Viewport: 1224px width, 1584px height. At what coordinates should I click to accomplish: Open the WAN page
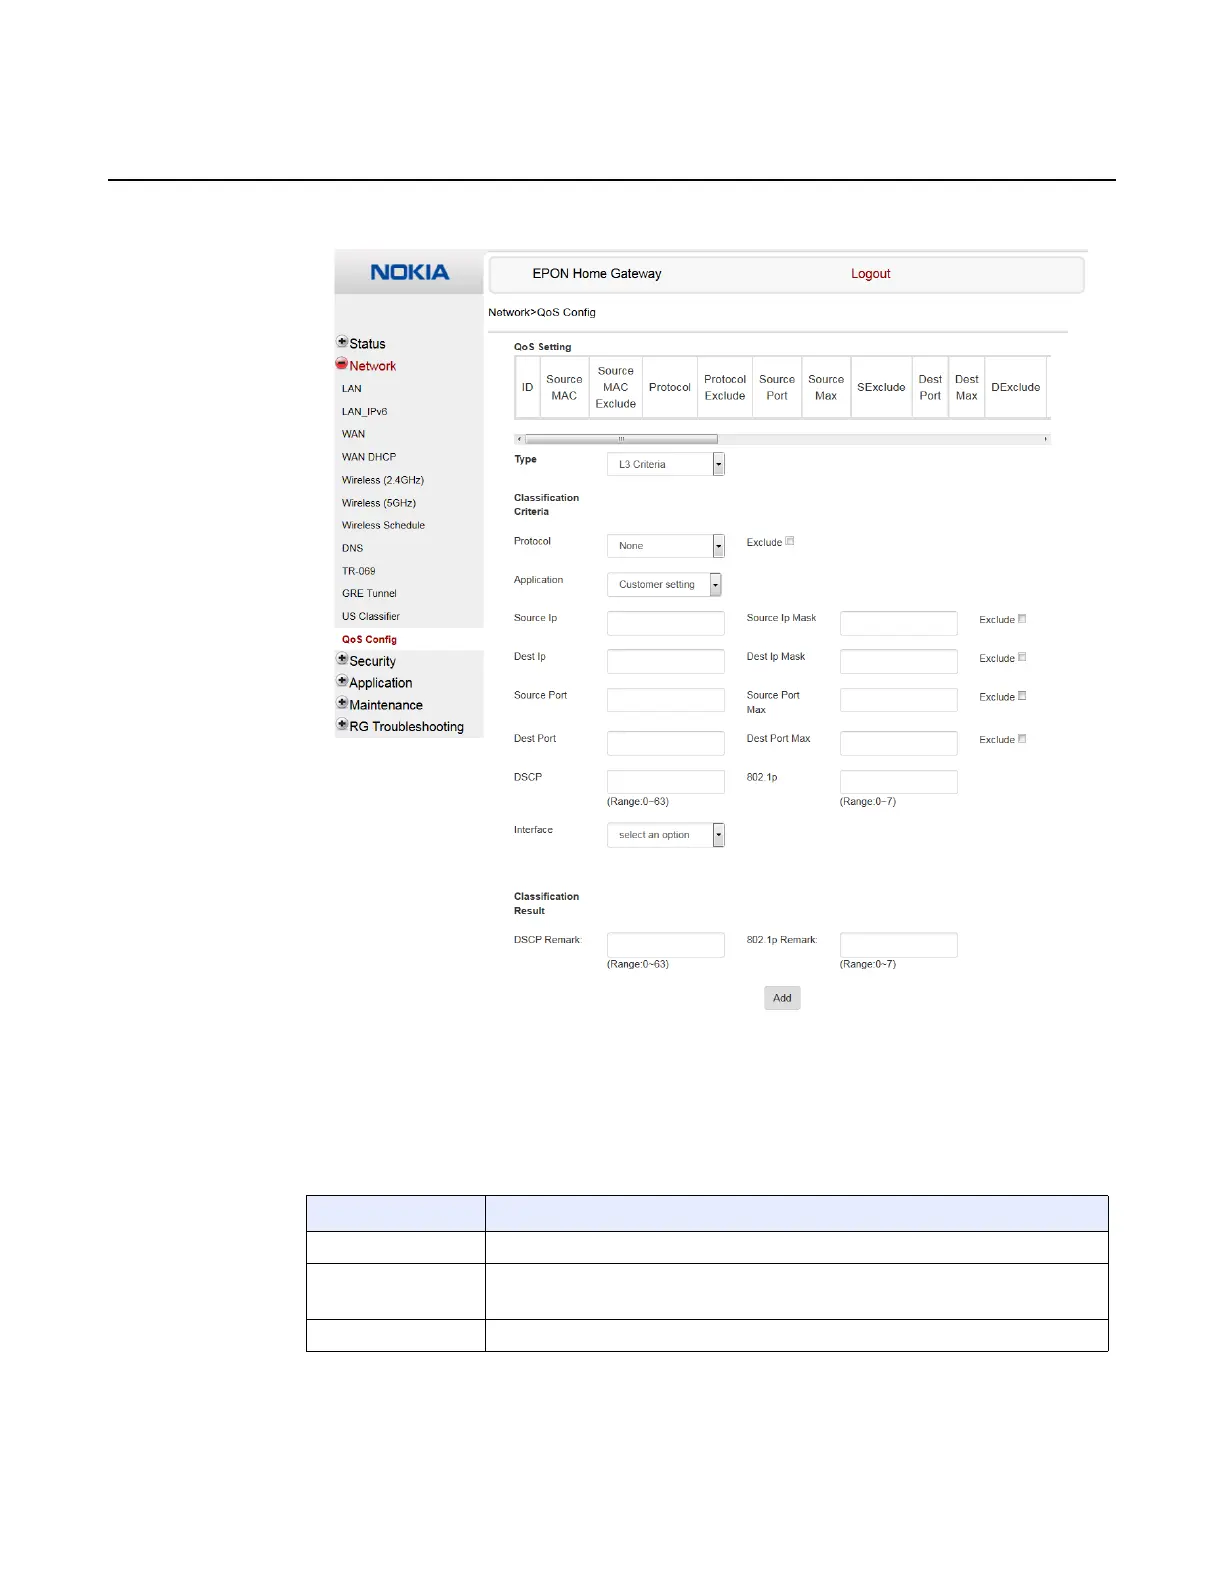pyautogui.click(x=354, y=434)
